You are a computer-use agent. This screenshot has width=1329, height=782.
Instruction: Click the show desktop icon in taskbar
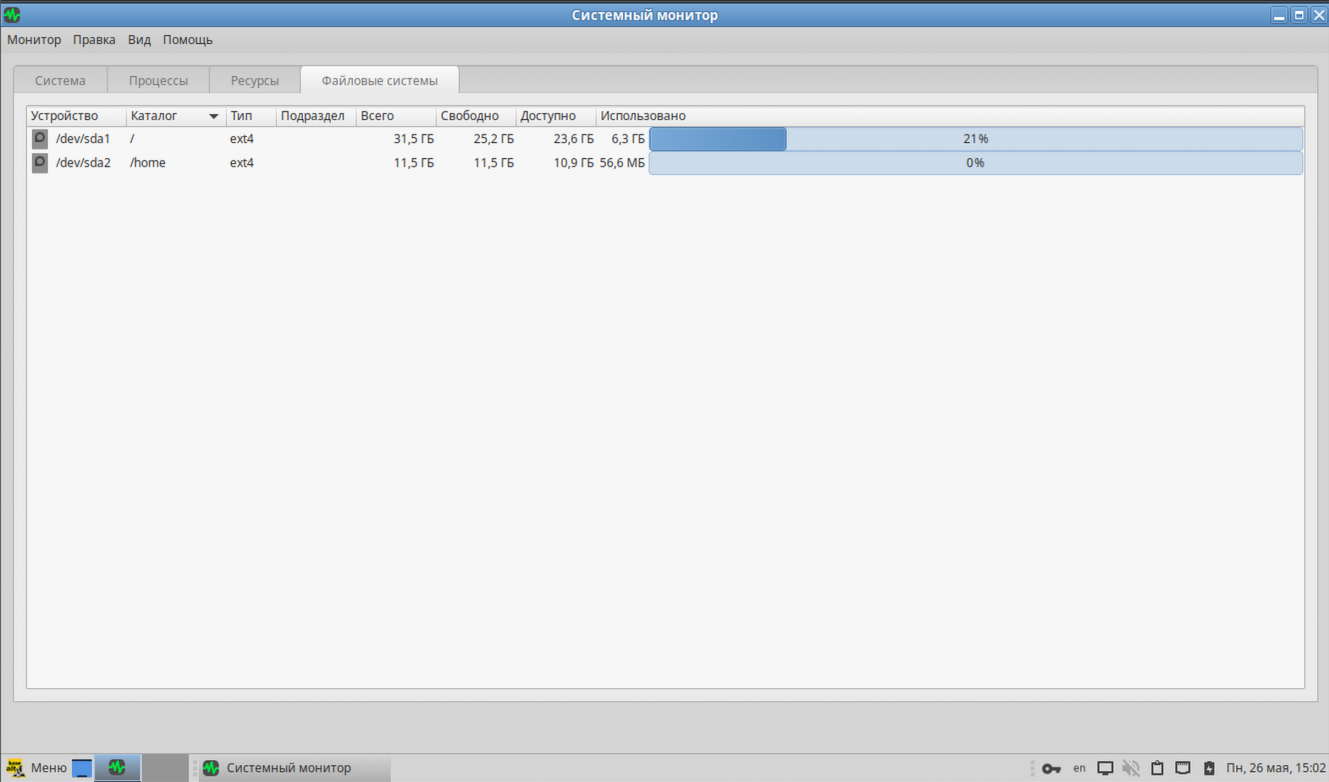(82, 768)
